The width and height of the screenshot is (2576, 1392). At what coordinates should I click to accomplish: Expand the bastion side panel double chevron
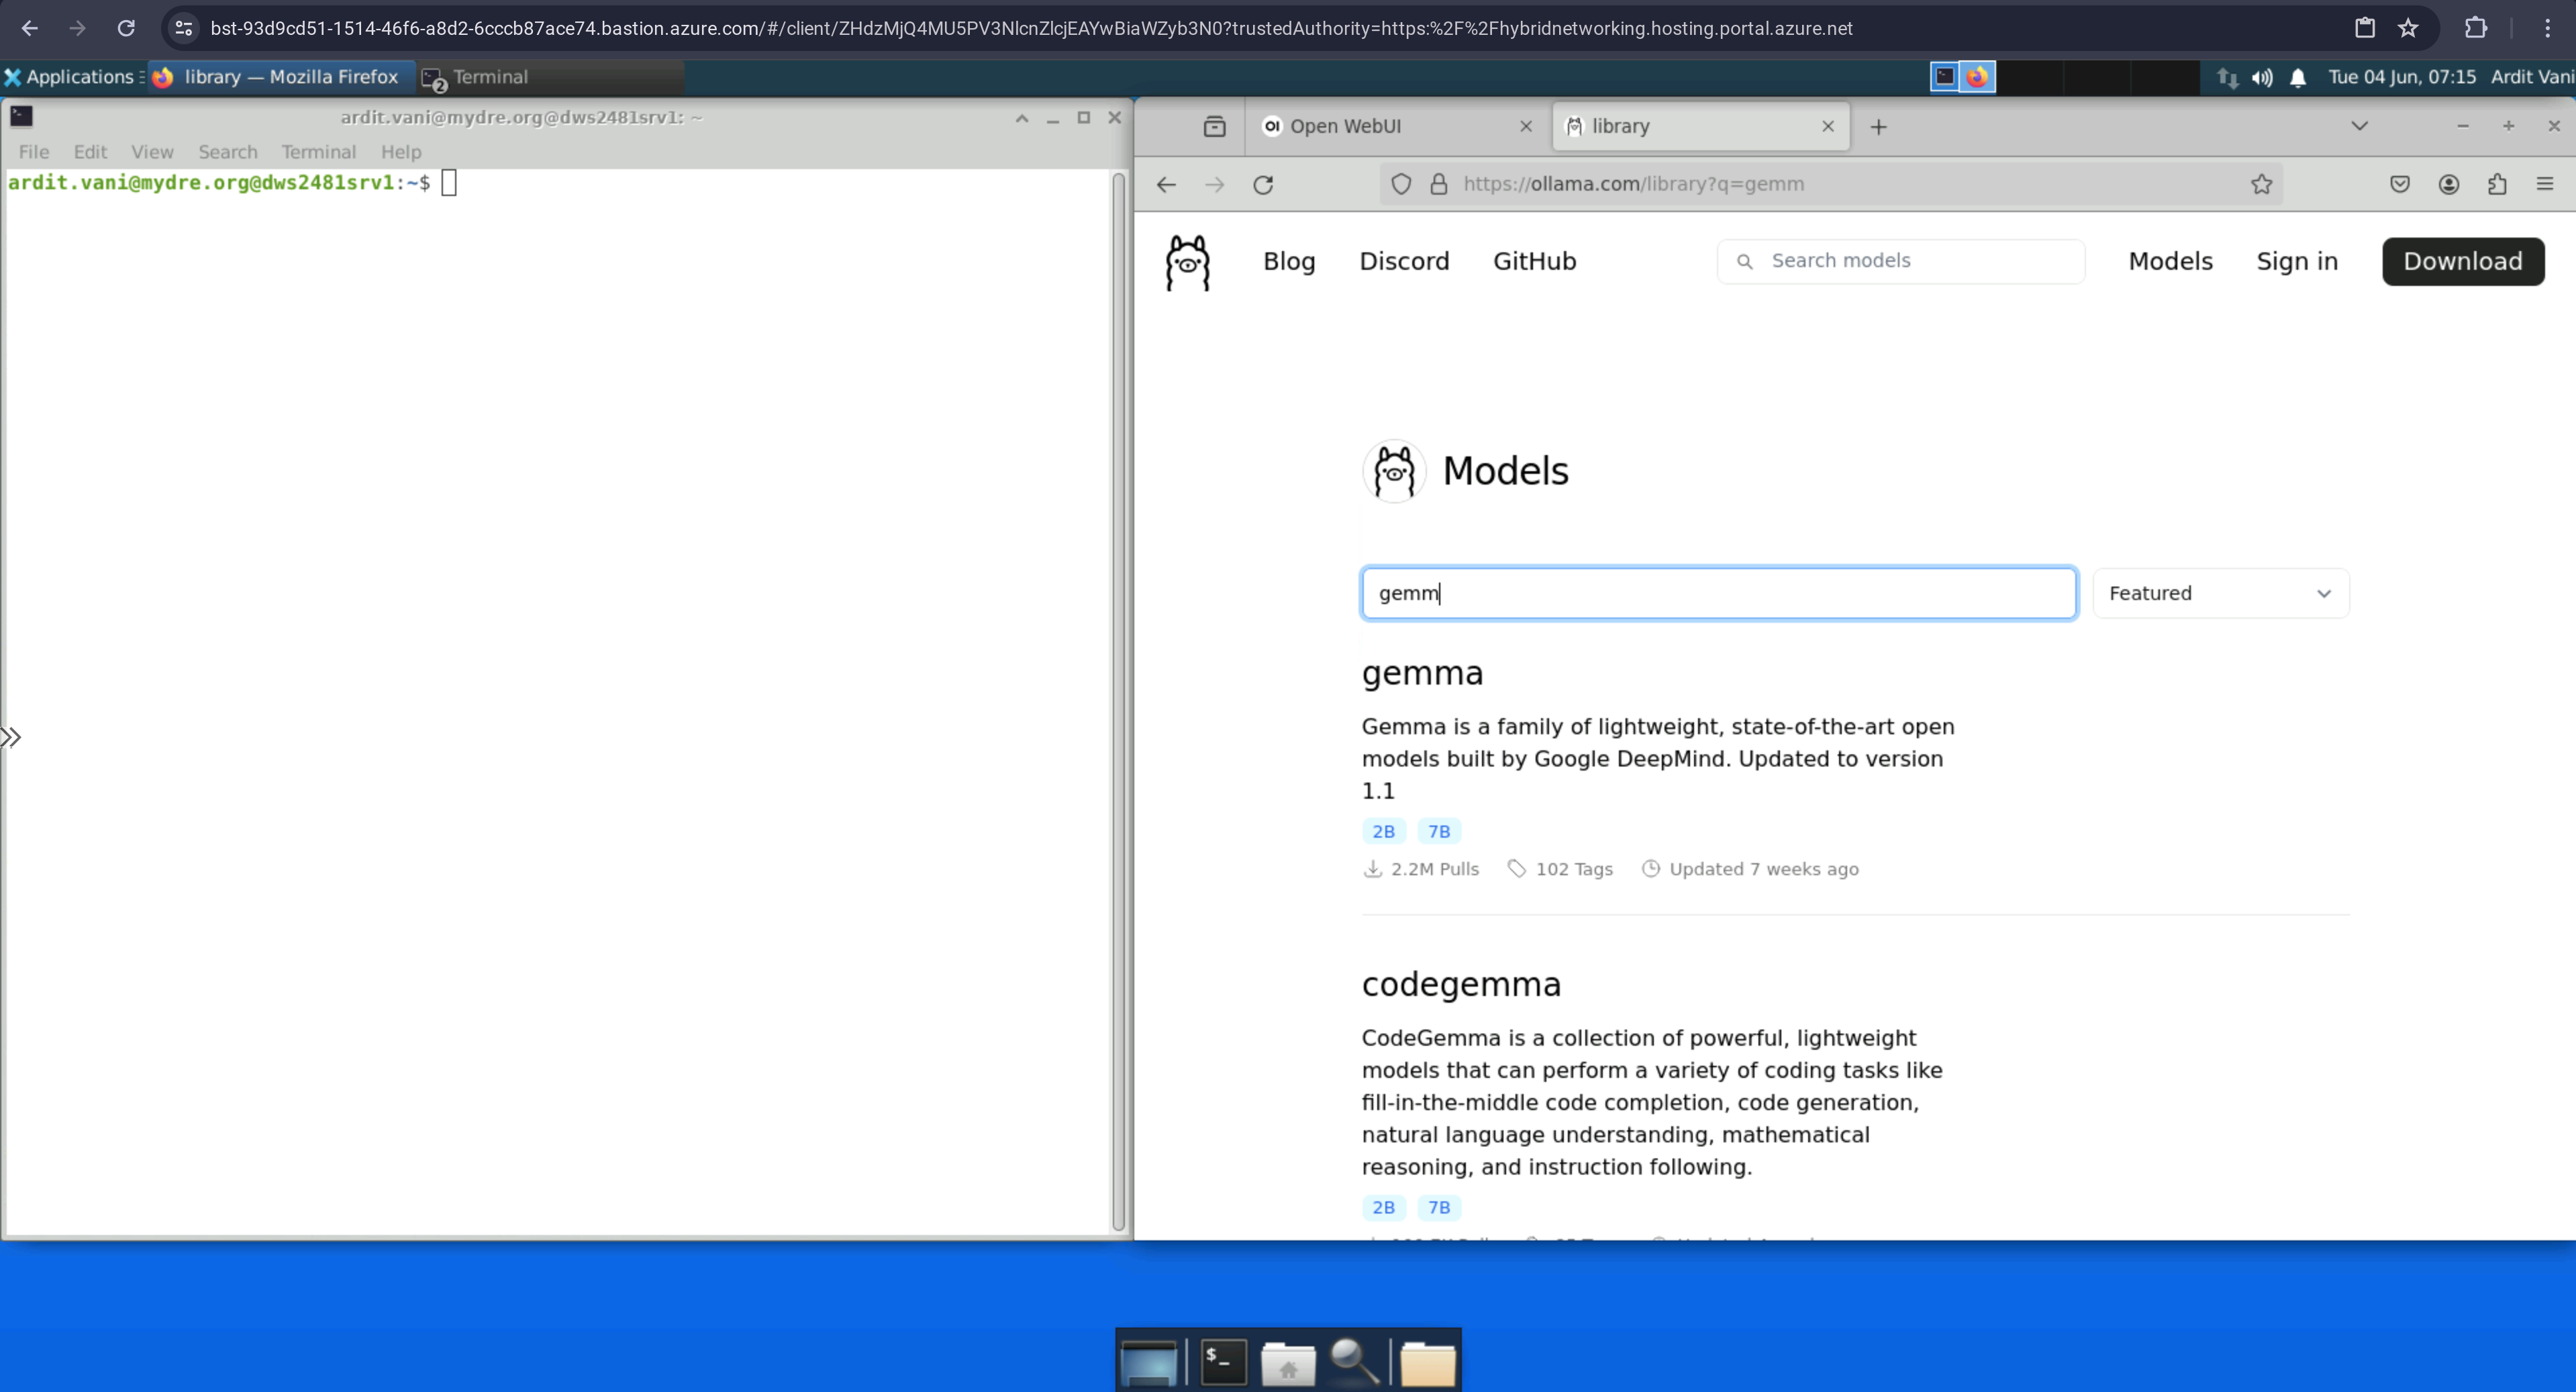(x=11, y=738)
